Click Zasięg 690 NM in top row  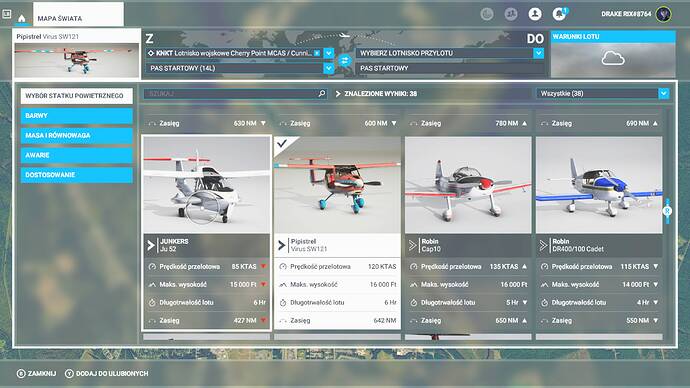(599, 124)
